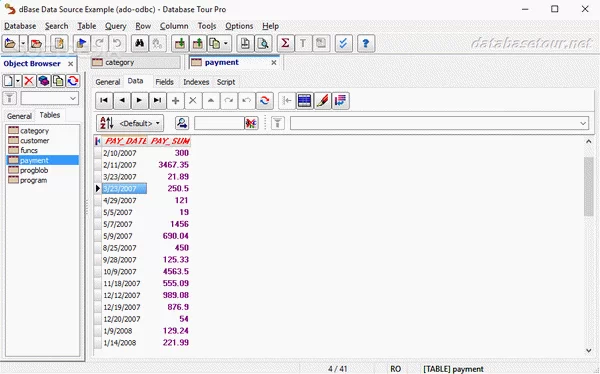The height and width of the screenshot is (374, 600).
Task: Open the data filter combo box
Action: click(439, 123)
